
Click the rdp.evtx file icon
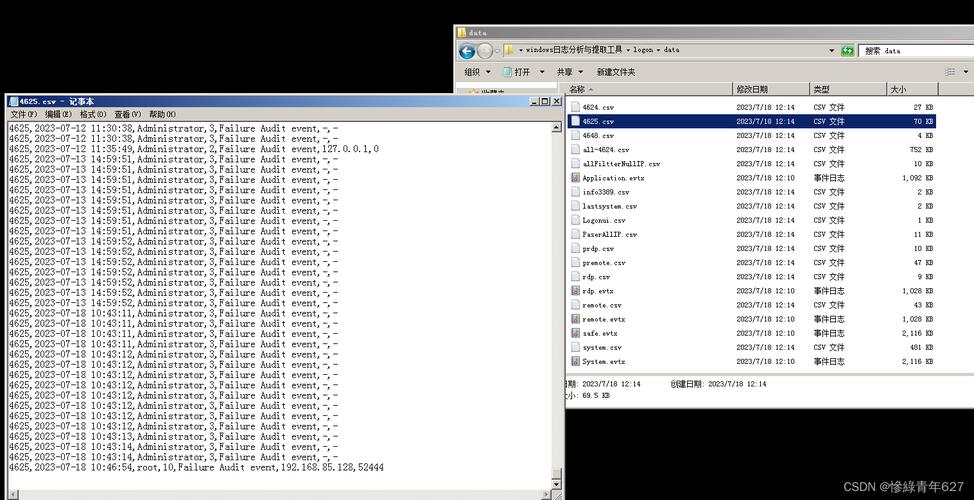pyautogui.click(x=575, y=291)
